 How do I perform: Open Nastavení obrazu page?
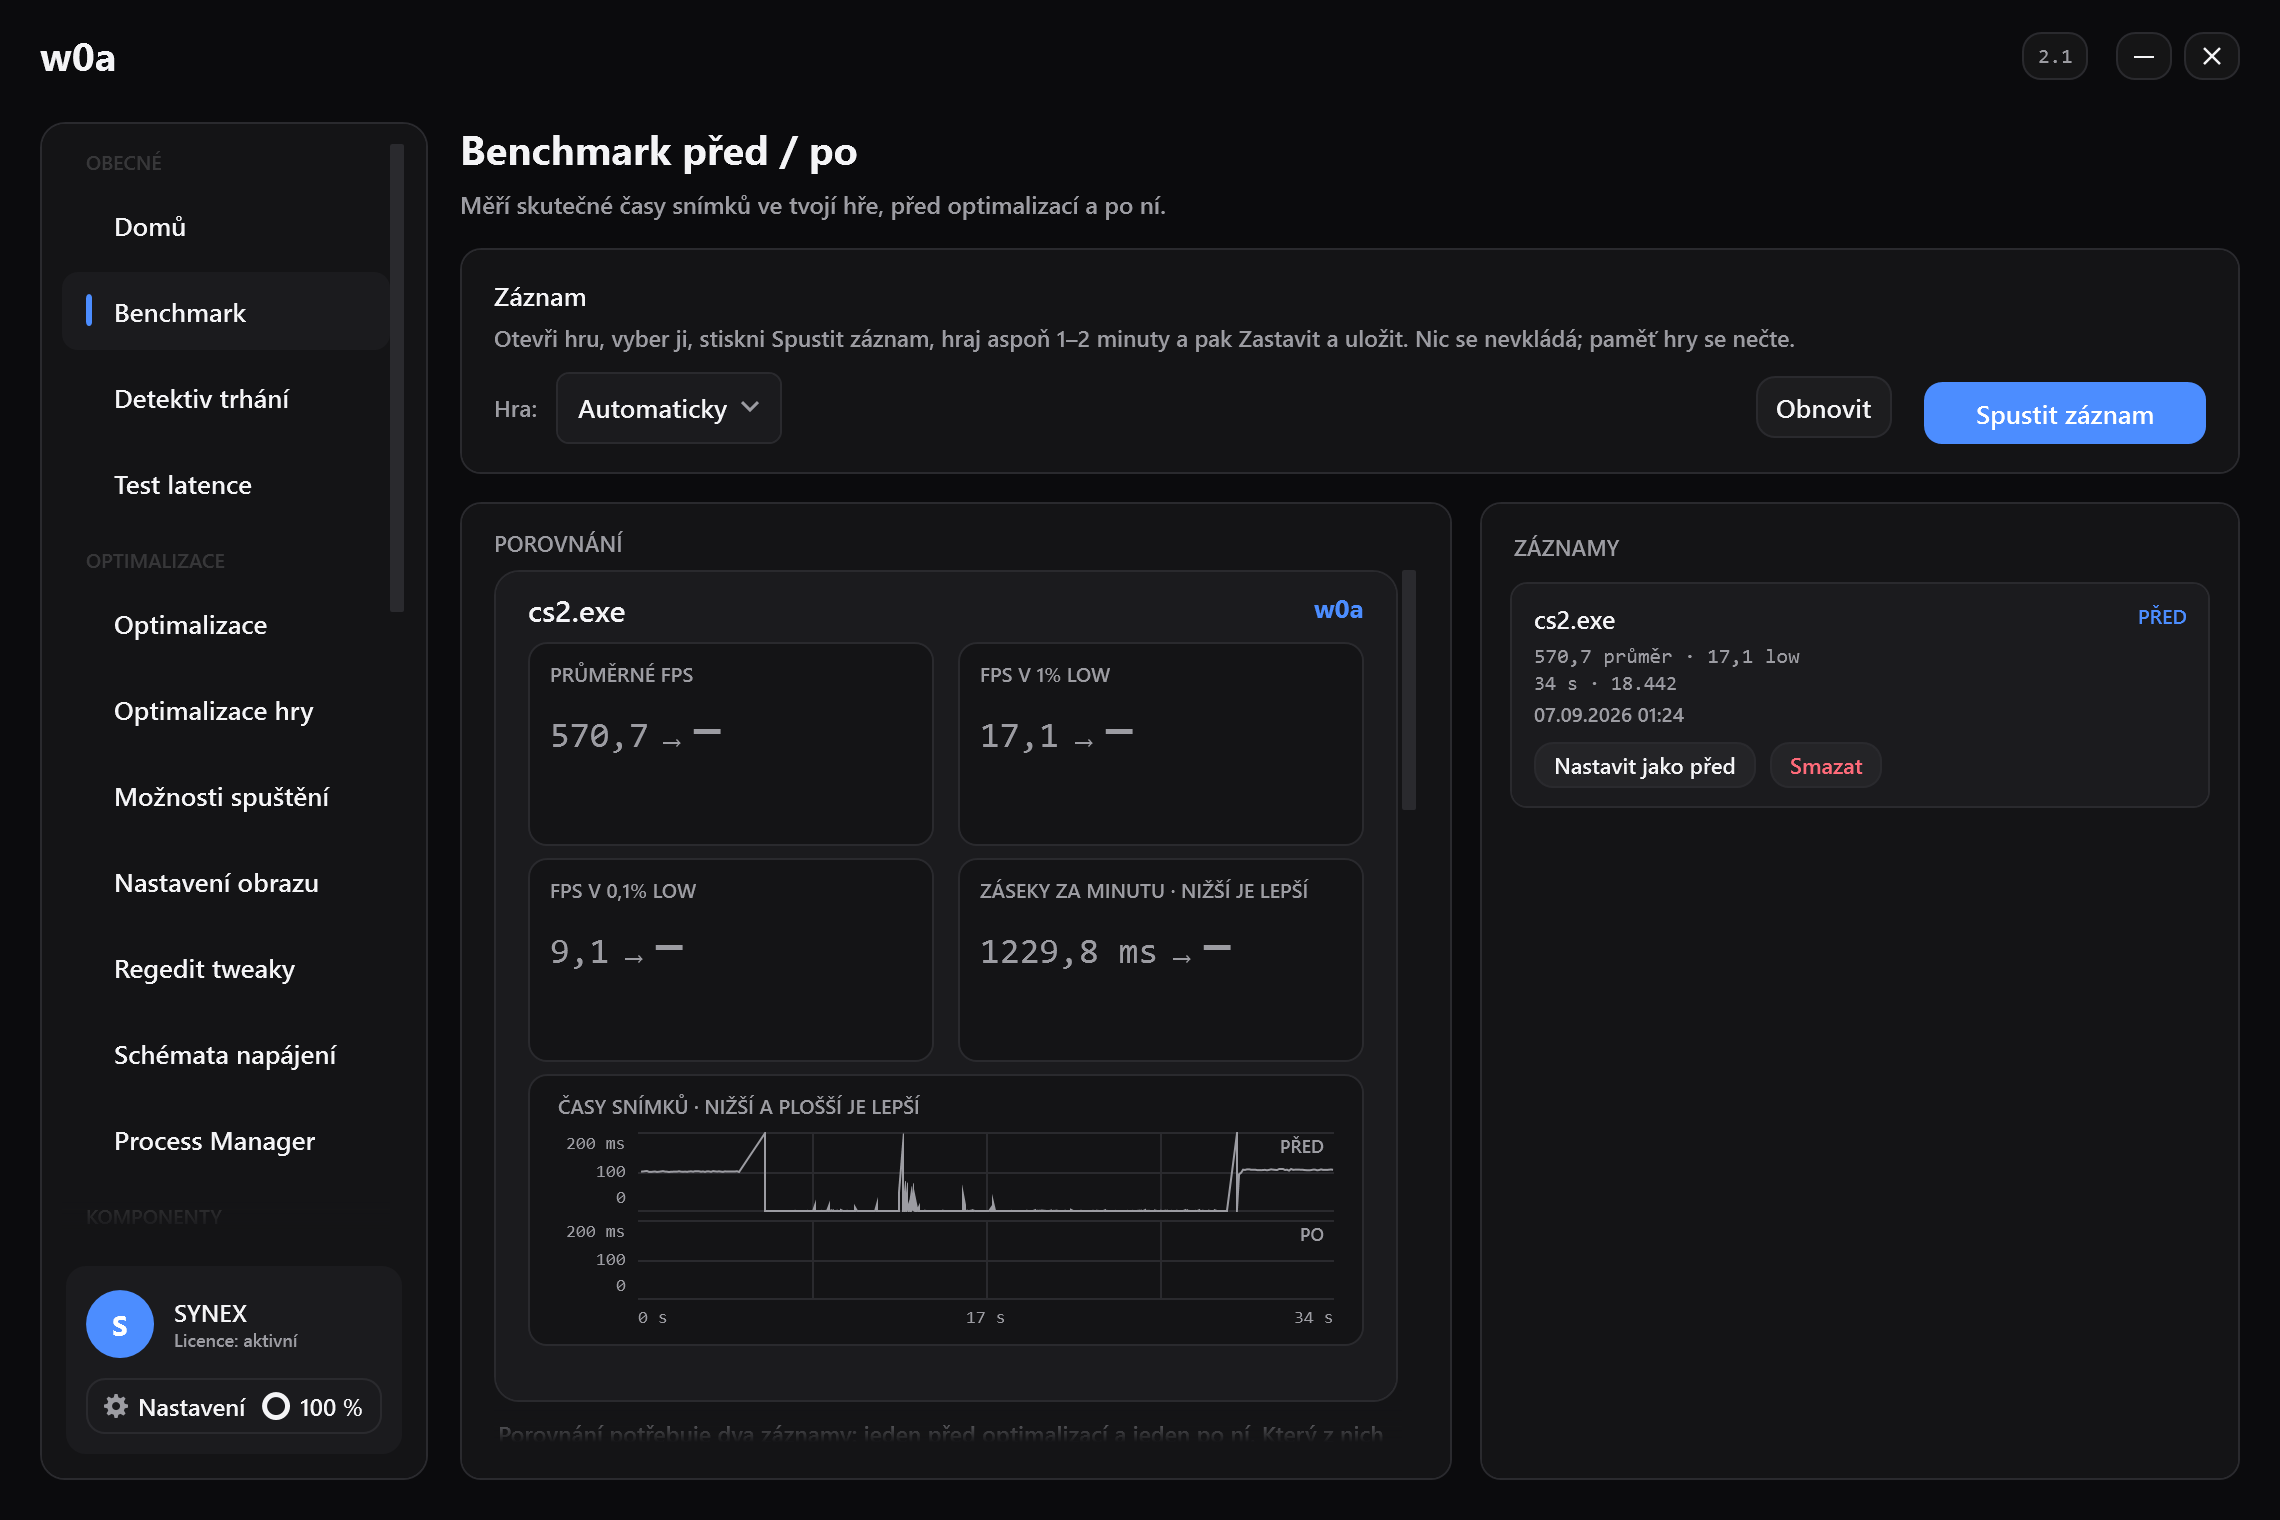[226, 883]
